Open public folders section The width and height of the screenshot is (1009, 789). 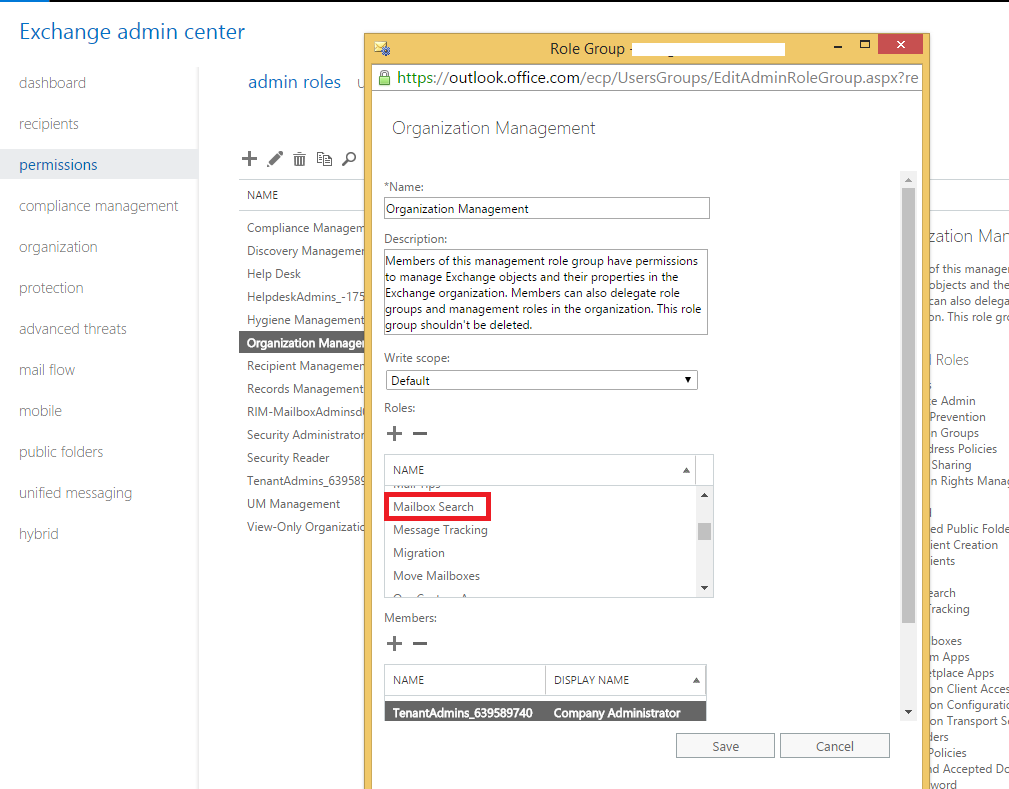point(61,452)
